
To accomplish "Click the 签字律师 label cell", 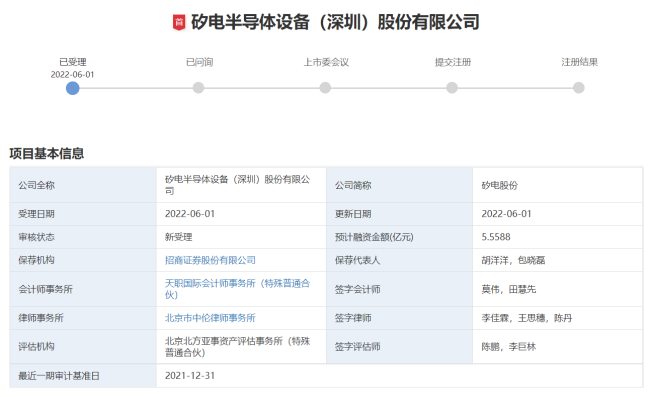I will click(x=400, y=318).
